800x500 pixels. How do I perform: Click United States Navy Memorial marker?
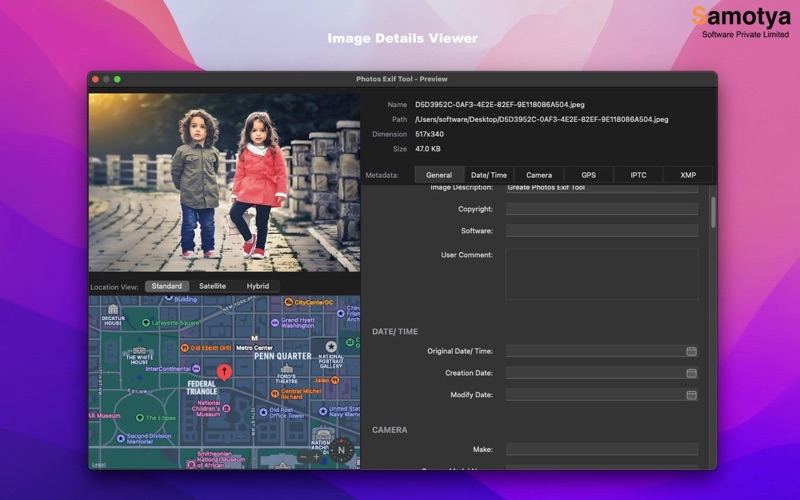(323, 411)
